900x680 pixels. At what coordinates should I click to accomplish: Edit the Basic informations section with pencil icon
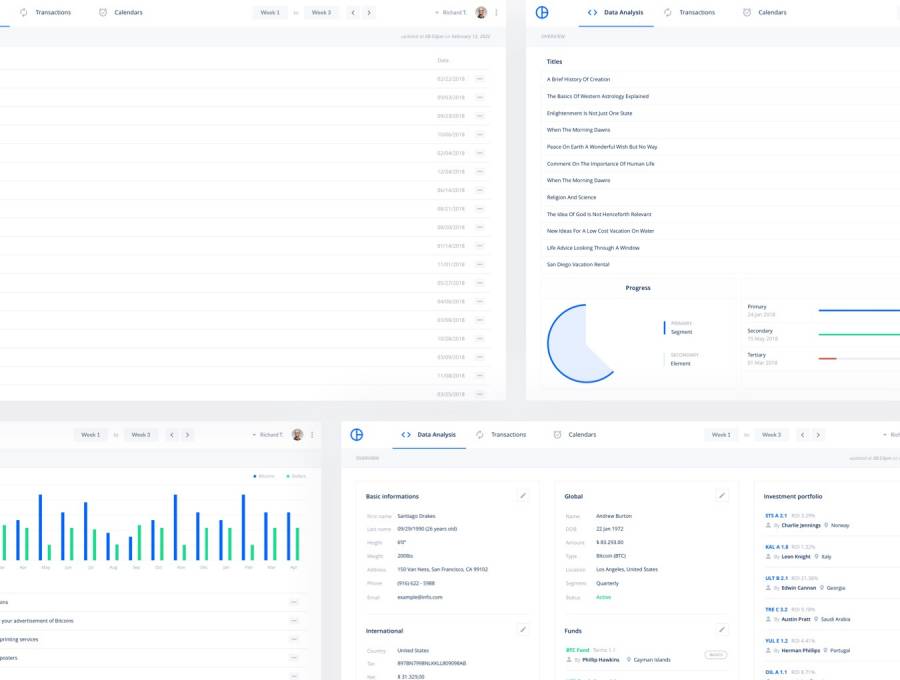point(522,495)
